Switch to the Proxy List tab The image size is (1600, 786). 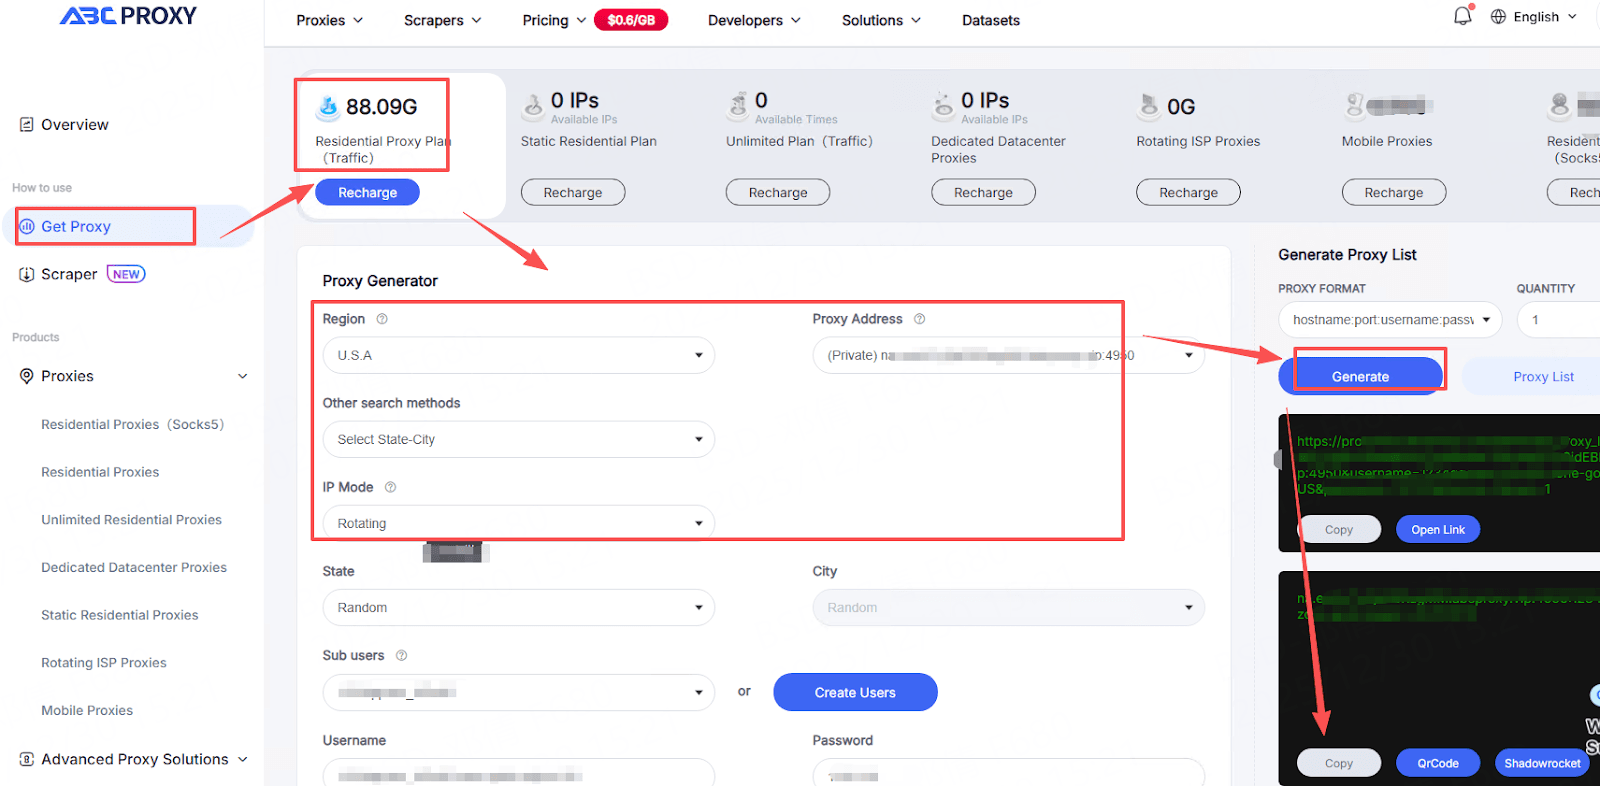tap(1542, 376)
